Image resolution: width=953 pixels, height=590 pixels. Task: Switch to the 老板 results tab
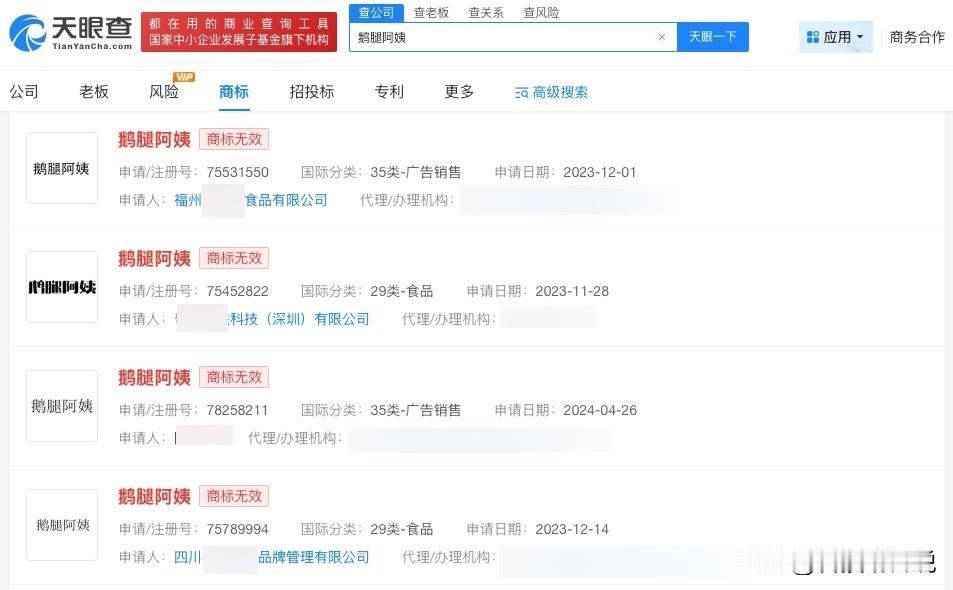(x=94, y=92)
